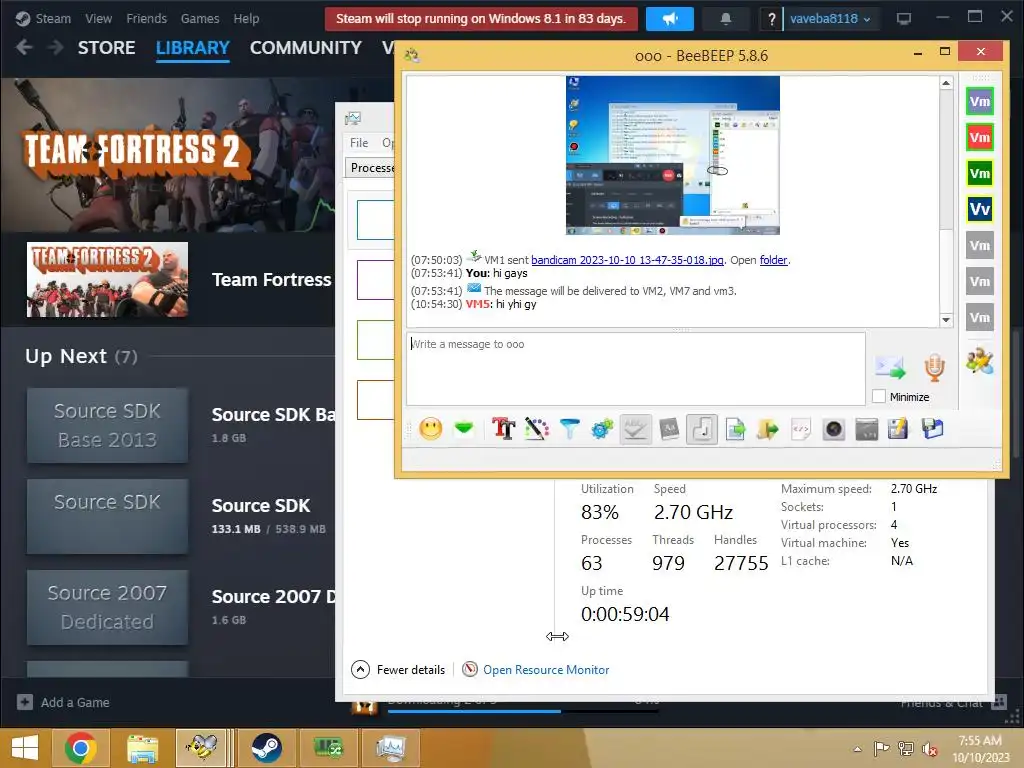Select Source SDK Base 2013 tile
Image resolution: width=1024 pixels, height=768 pixels.
(107, 425)
